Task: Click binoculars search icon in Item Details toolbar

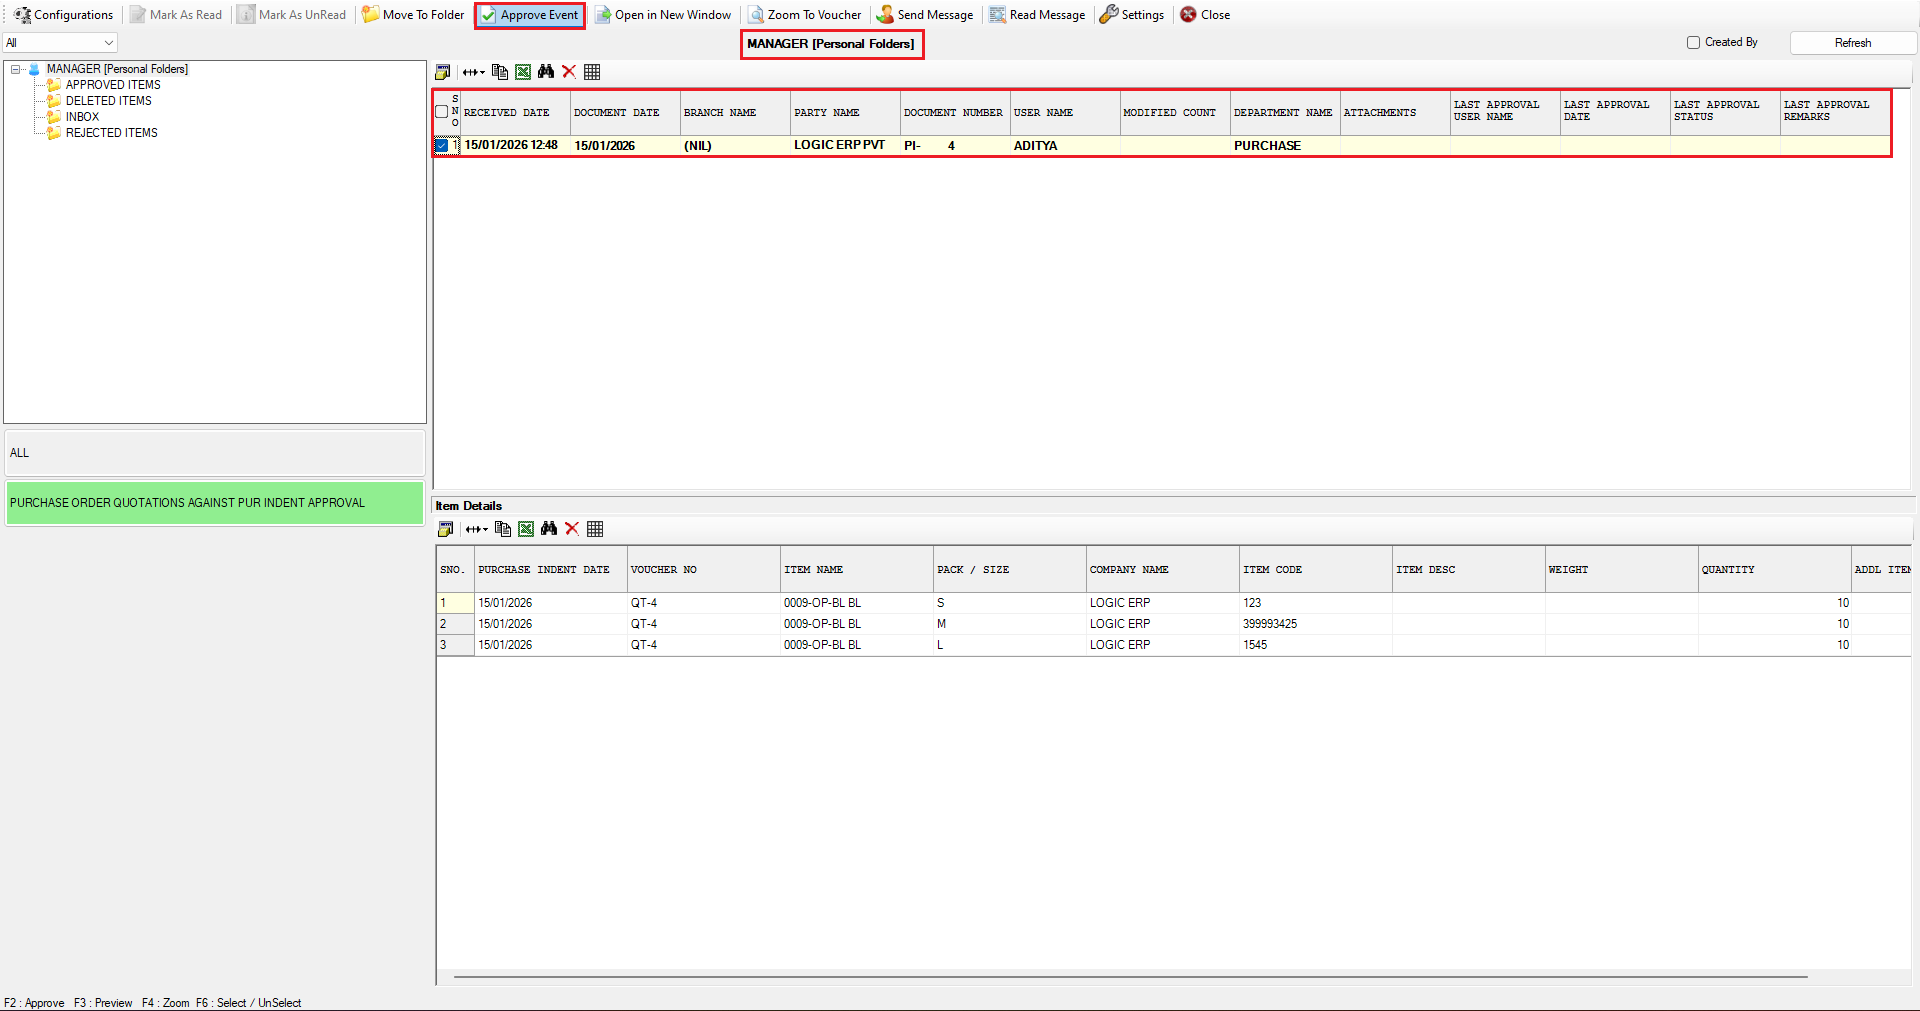Action: [x=549, y=529]
